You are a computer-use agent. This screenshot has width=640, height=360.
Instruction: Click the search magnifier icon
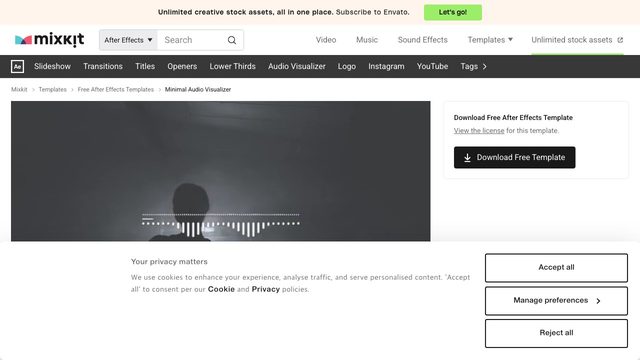pos(232,40)
